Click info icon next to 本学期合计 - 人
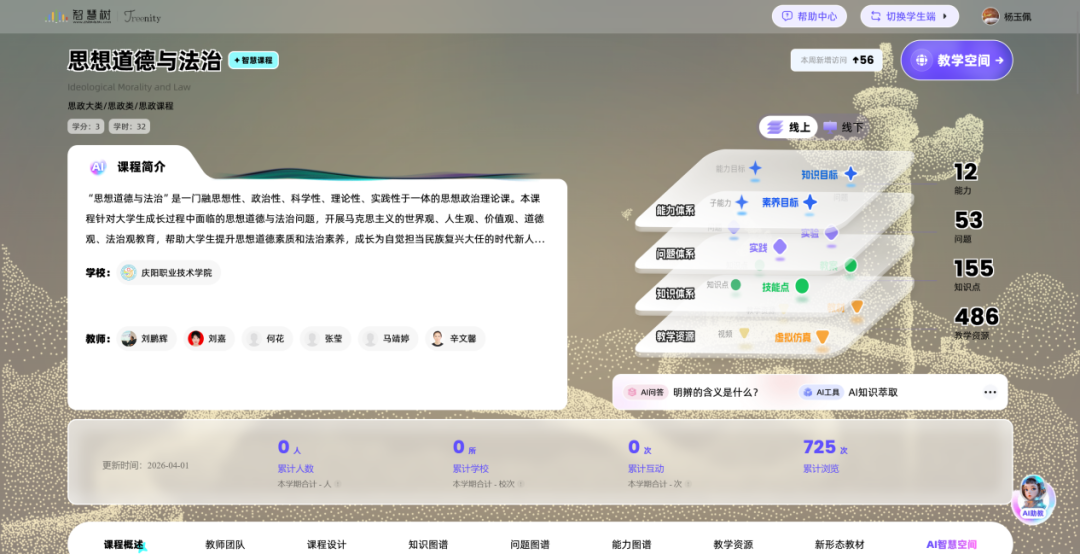The image size is (1080, 554). click(x=338, y=484)
